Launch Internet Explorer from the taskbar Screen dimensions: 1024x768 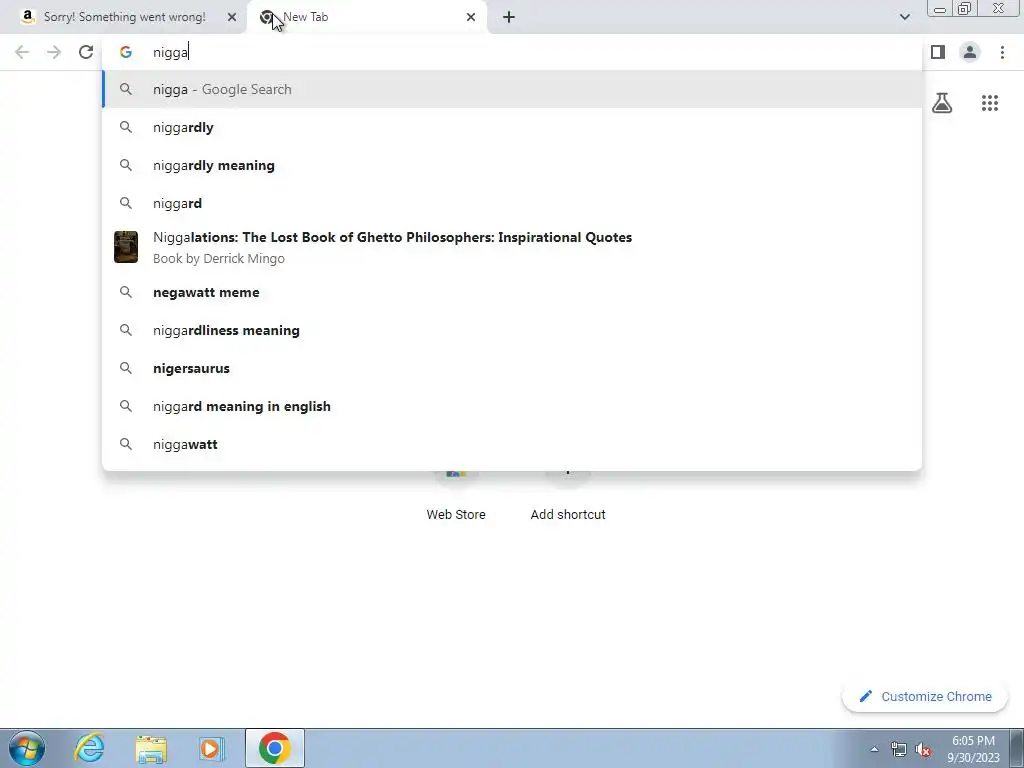click(x=89, y=748)
